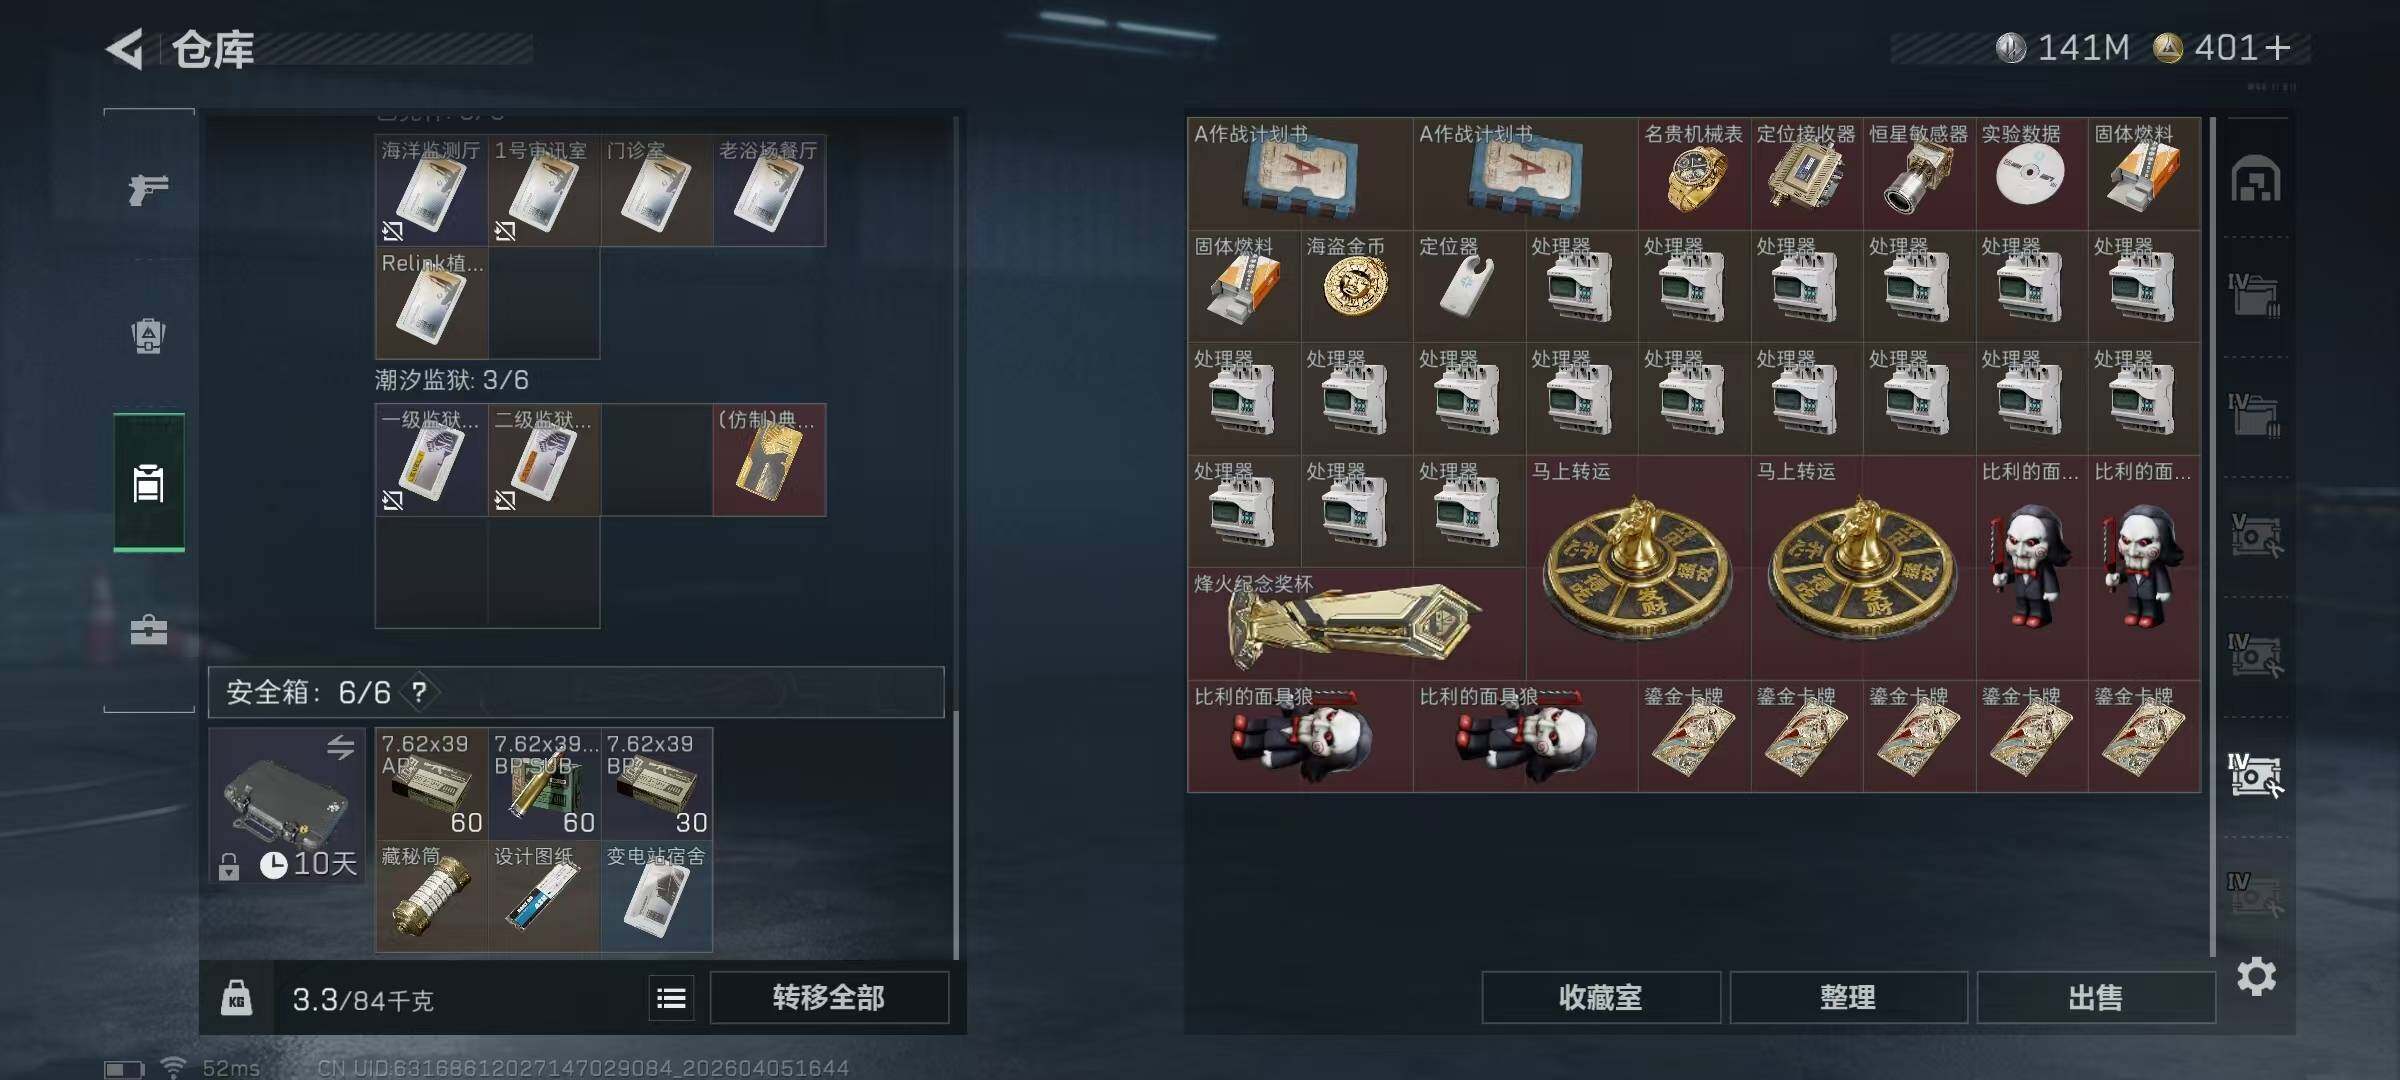This screenshot has width=2400, height=1080.
Task: Select the backpack icon in the left sidebar
Action: pyautogui.click(x=148, y=335)
